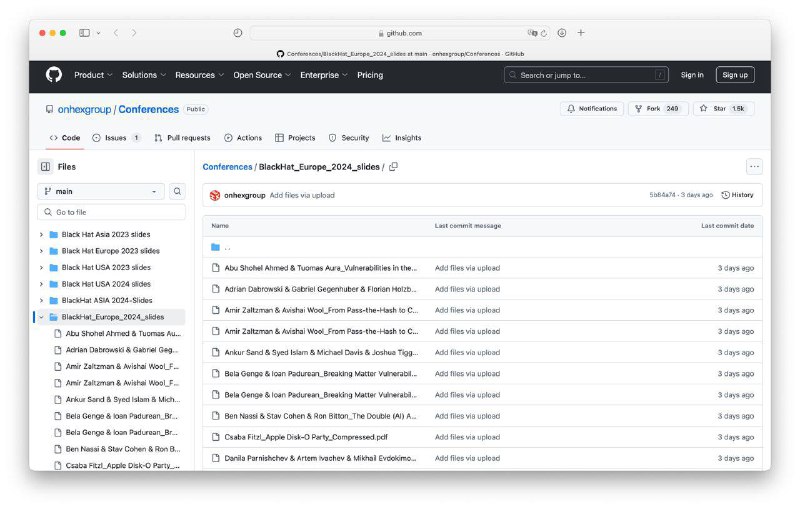Open the Conferences repository title link
This screenshot has height=509, width=800.
(x=148, y=109)
